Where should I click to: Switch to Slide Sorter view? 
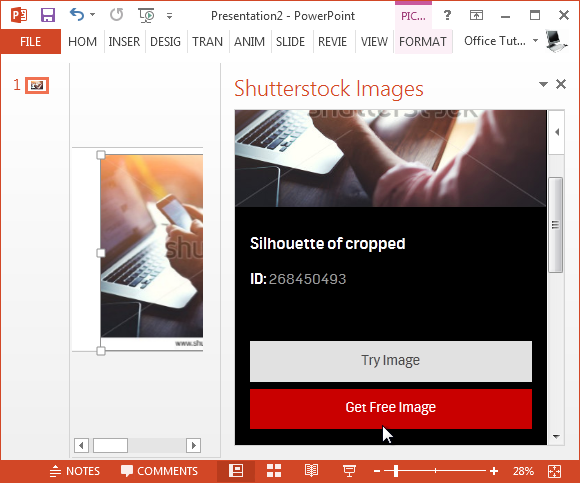(274, 471)
